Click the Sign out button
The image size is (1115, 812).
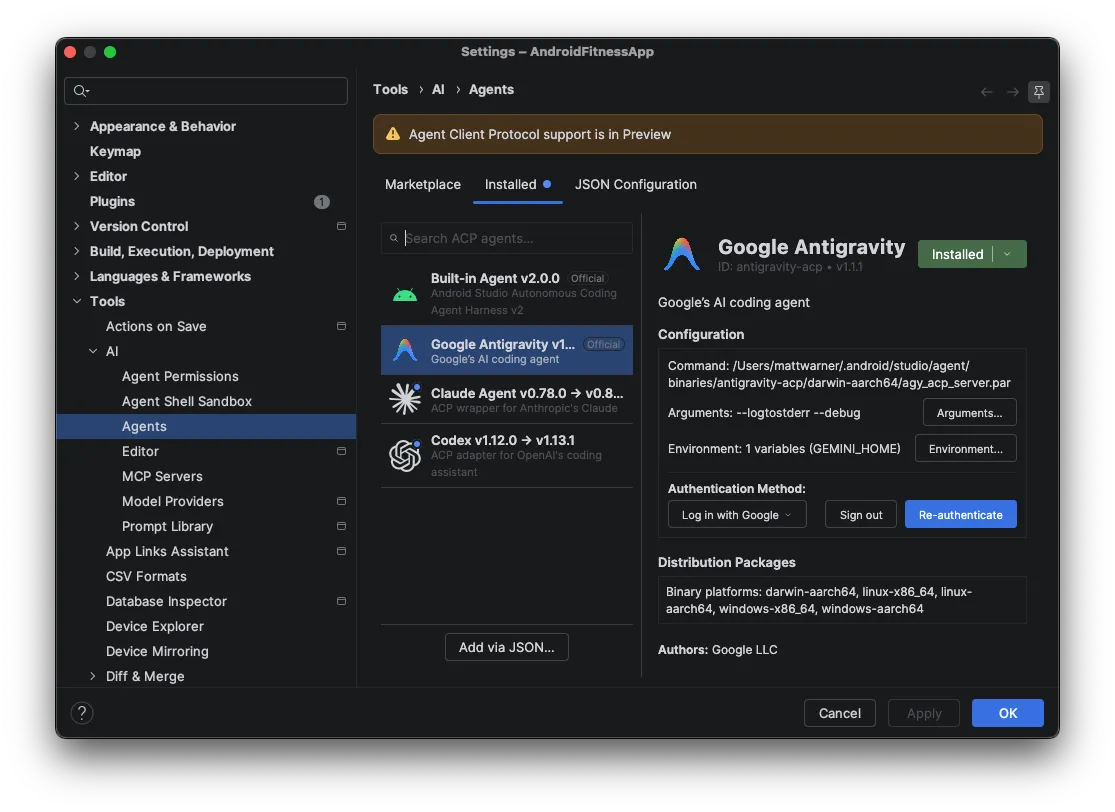coord(860,515)
